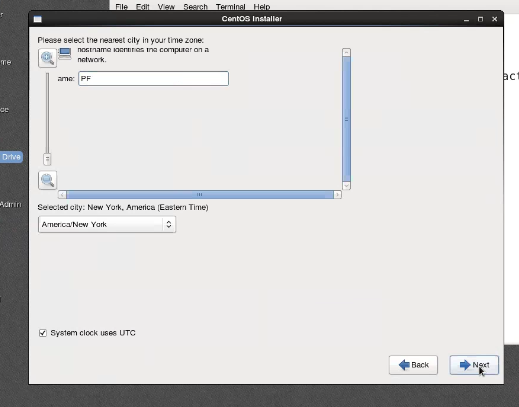Click the computer hostname icon

[65, 54]
